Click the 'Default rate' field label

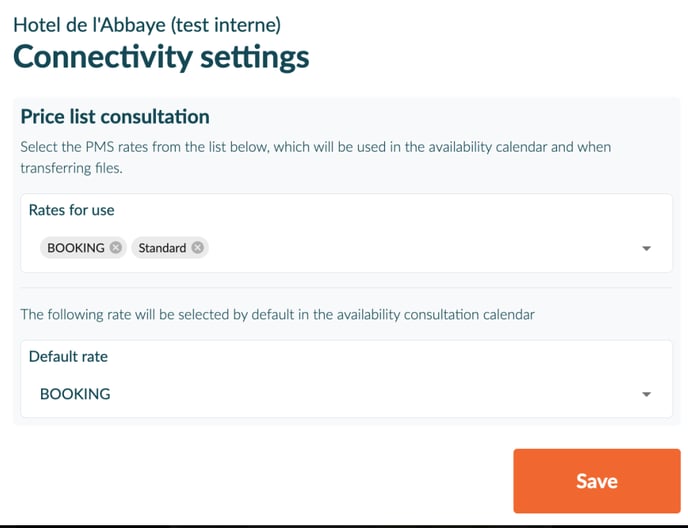(68, 356)
